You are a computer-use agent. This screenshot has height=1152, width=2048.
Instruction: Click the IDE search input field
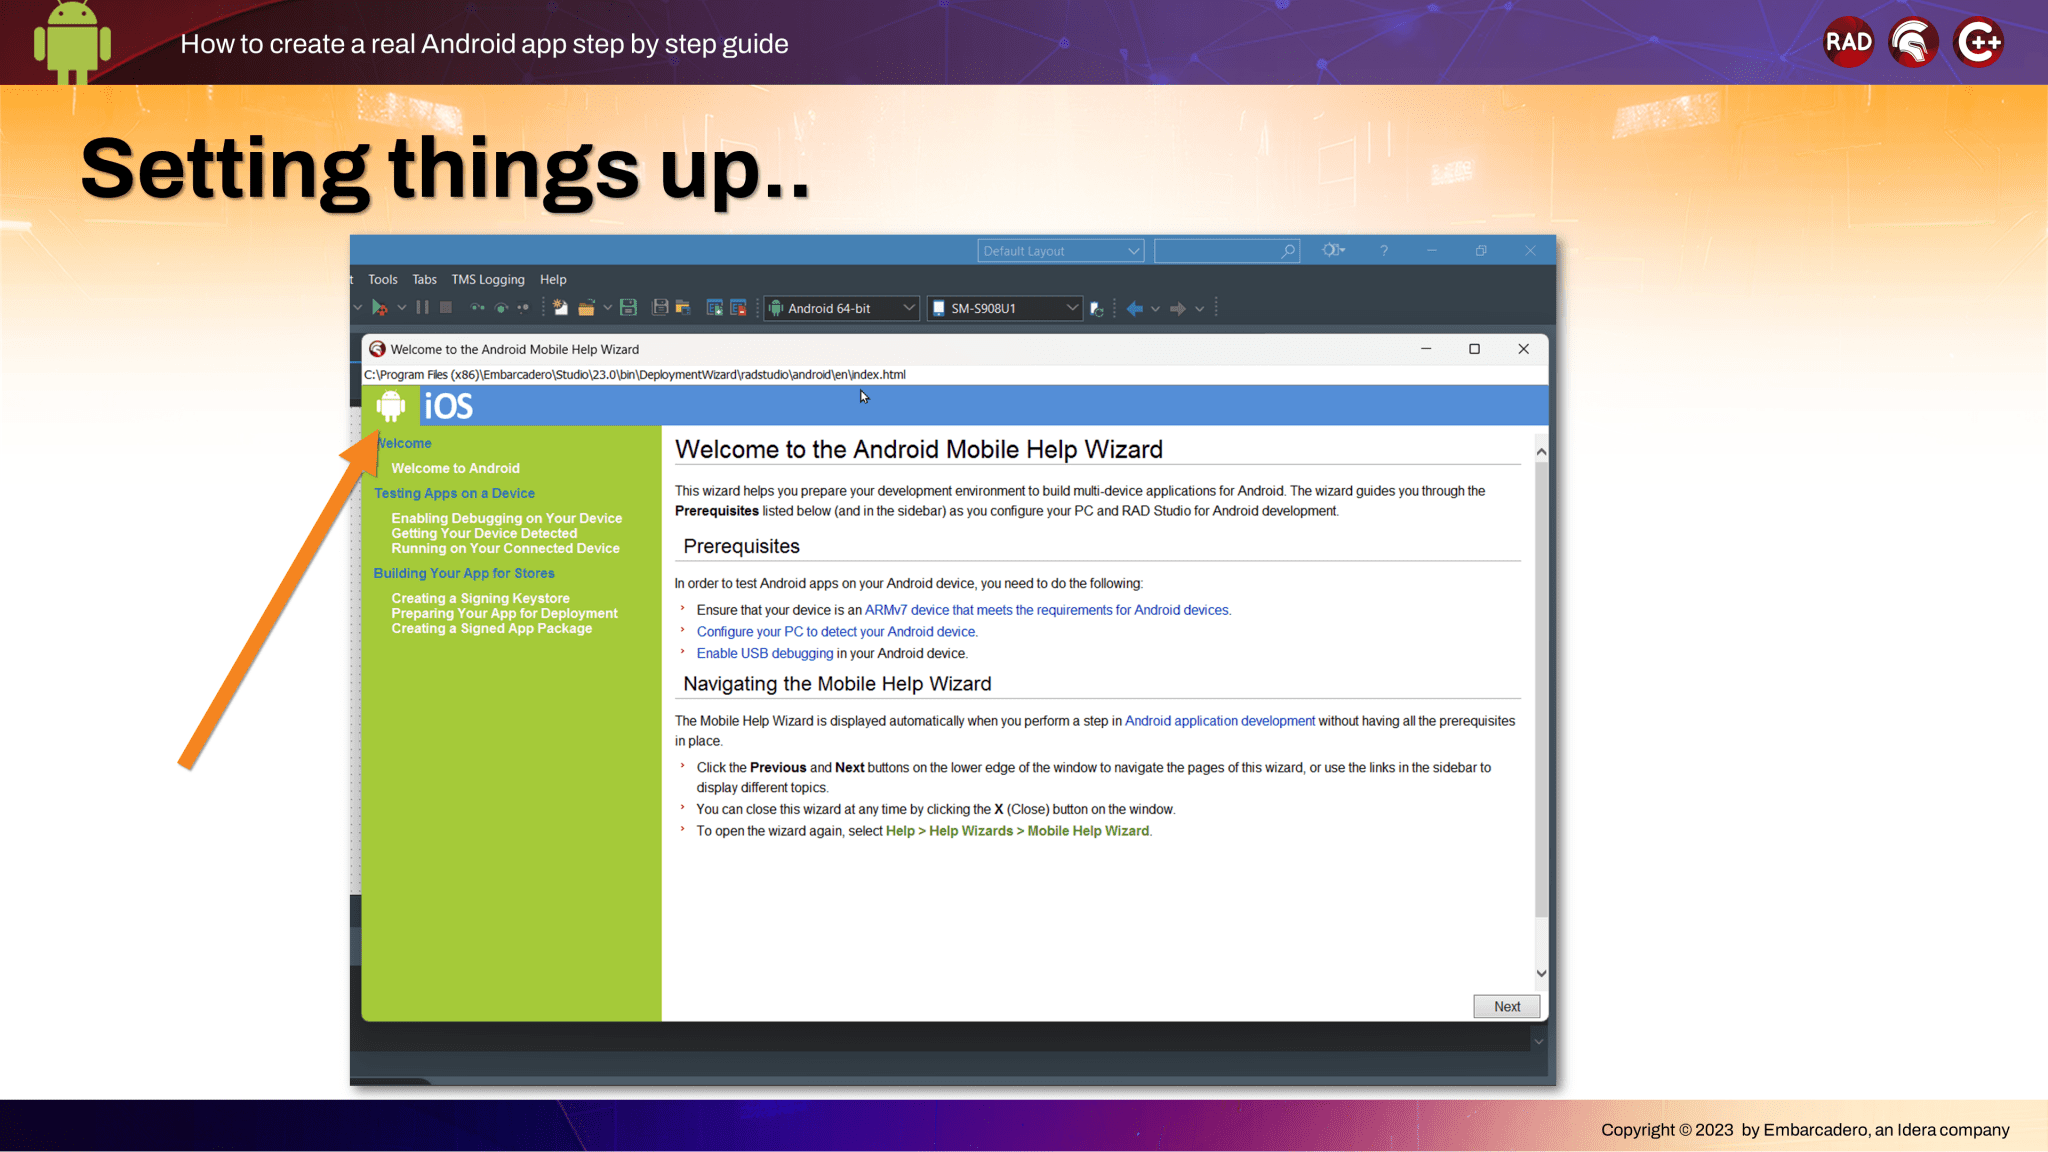(1226, 251)
